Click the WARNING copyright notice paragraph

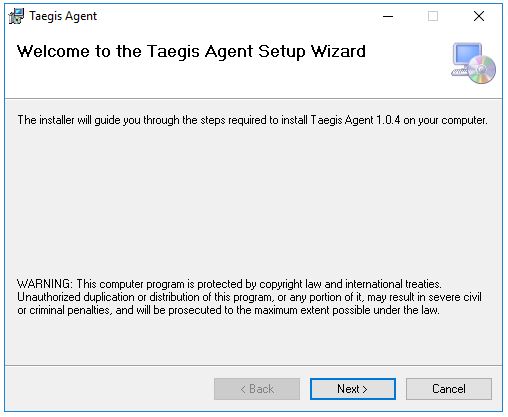pyautogui.click(x=249, y=297)
